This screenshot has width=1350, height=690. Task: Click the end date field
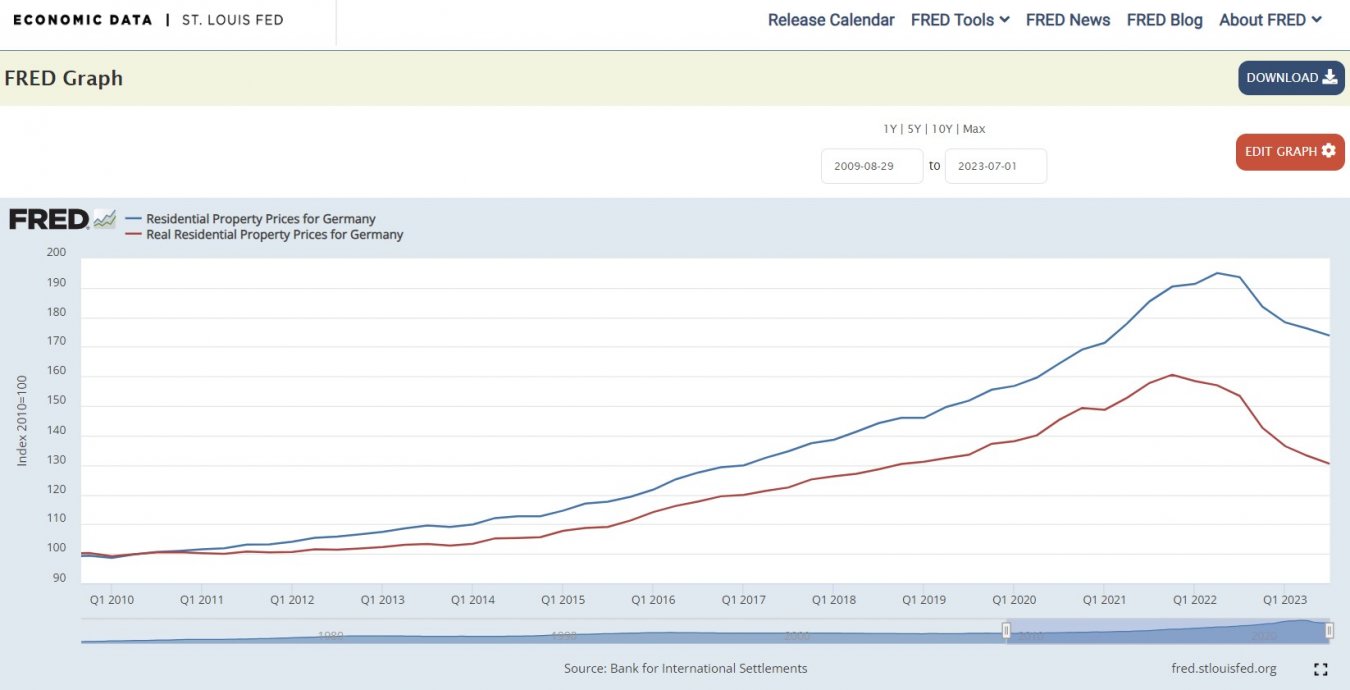tap(995, 166)
